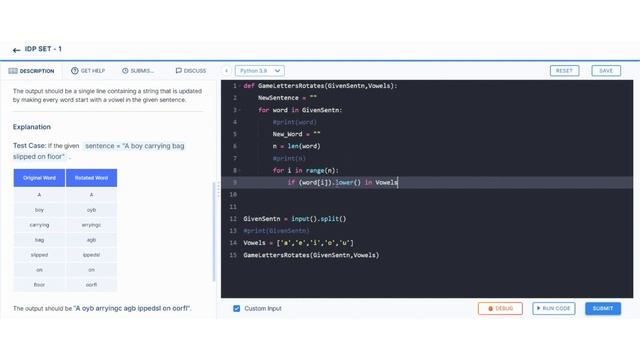Click the NewSentence assignment on line 2
This screenshot has height=360, width=640.
pyautogui.click(x=287, y=98)
